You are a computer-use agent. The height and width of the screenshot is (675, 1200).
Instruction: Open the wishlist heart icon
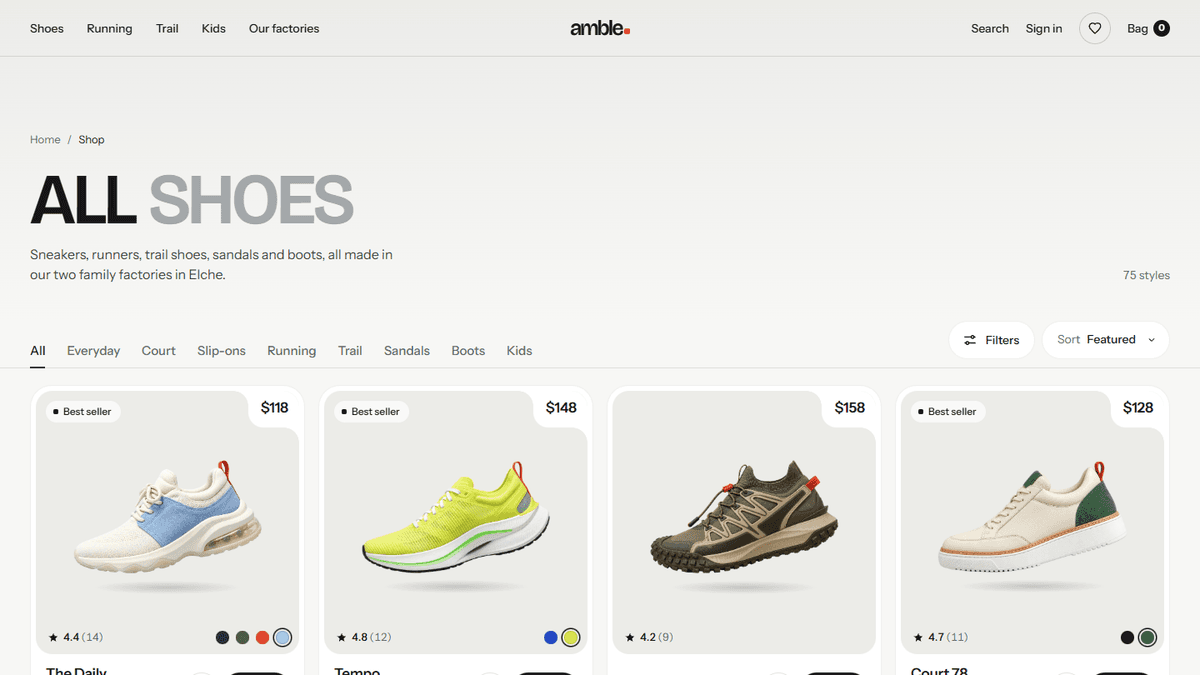pos(1095,28)
